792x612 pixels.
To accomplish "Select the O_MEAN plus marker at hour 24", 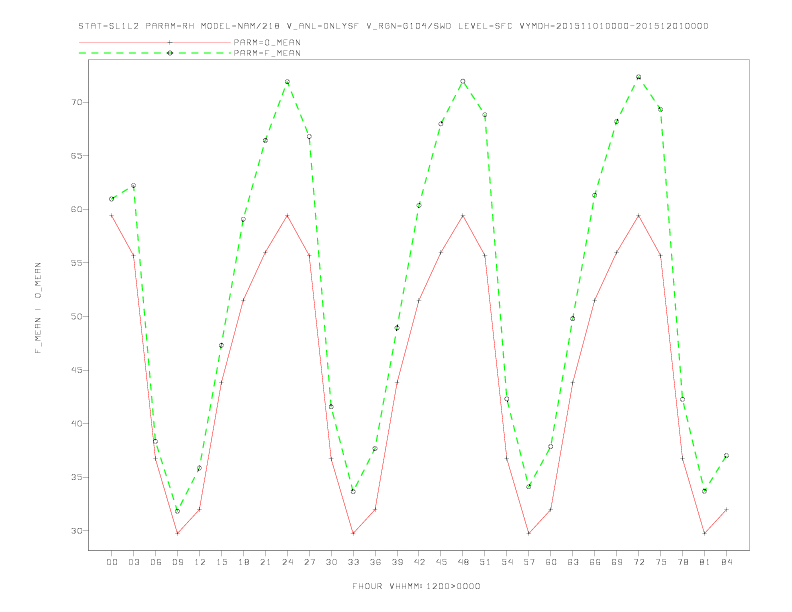I will (287, 216).
